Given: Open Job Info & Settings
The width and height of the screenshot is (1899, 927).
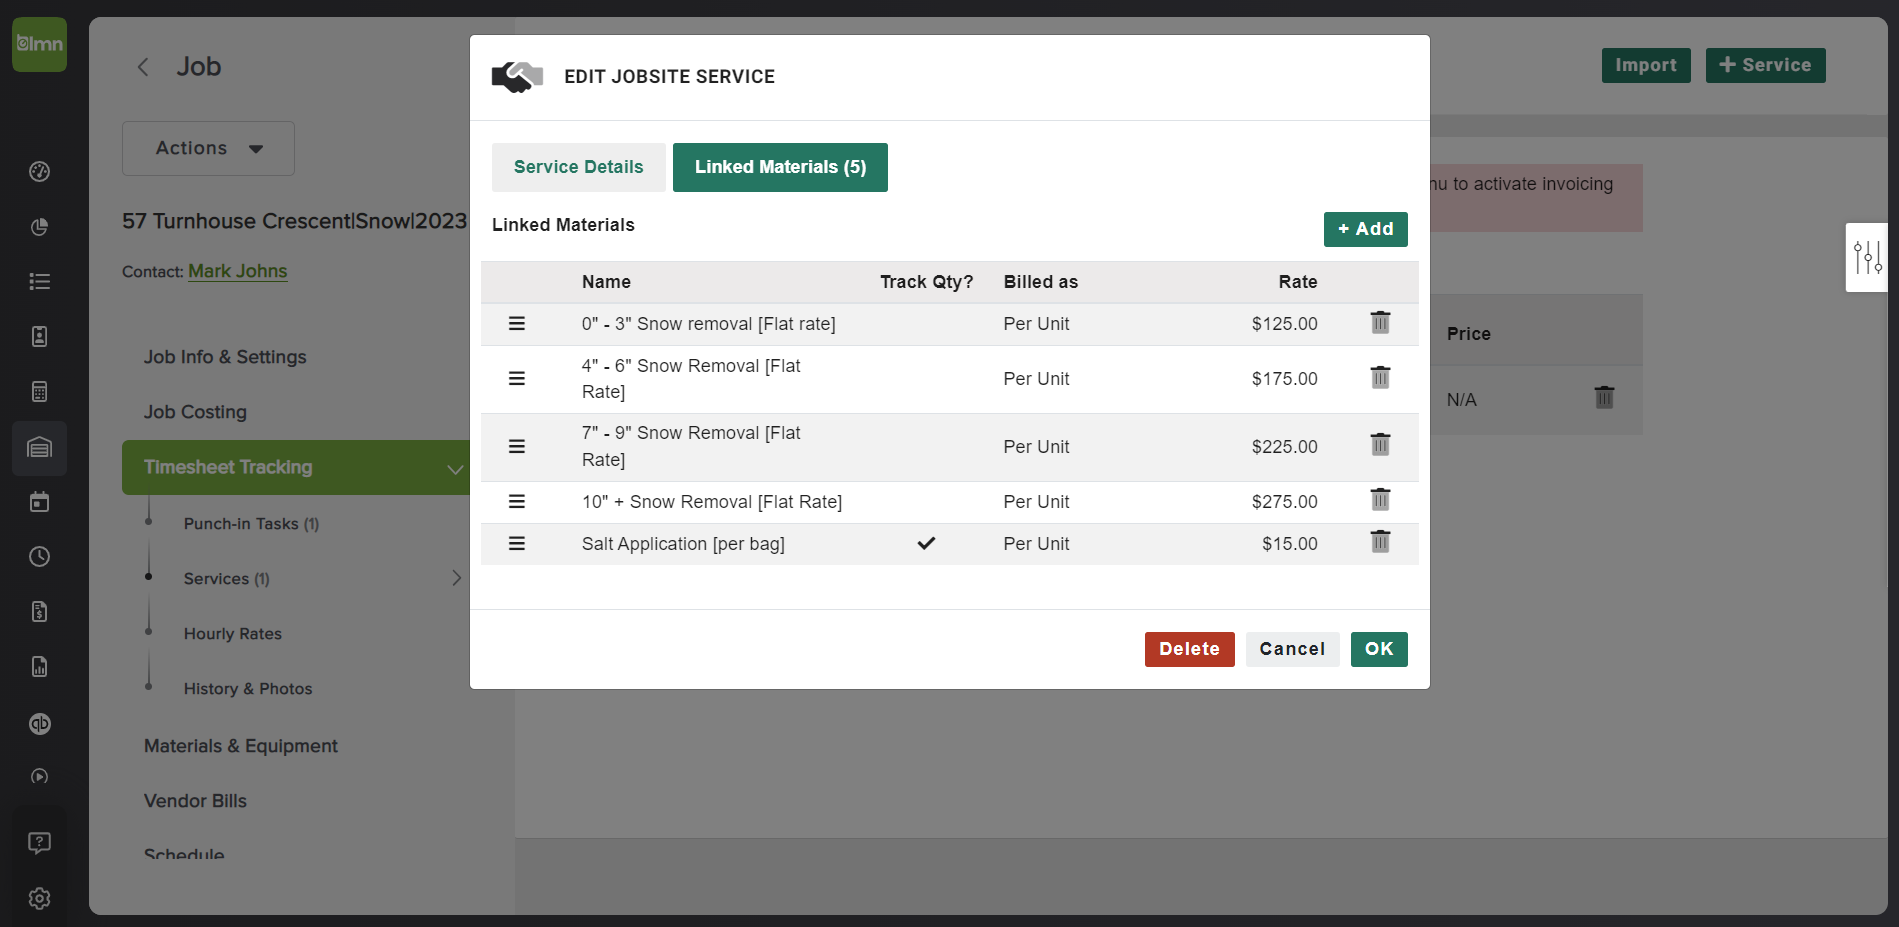Looking at the screenshot, I should tap(225, 357).
